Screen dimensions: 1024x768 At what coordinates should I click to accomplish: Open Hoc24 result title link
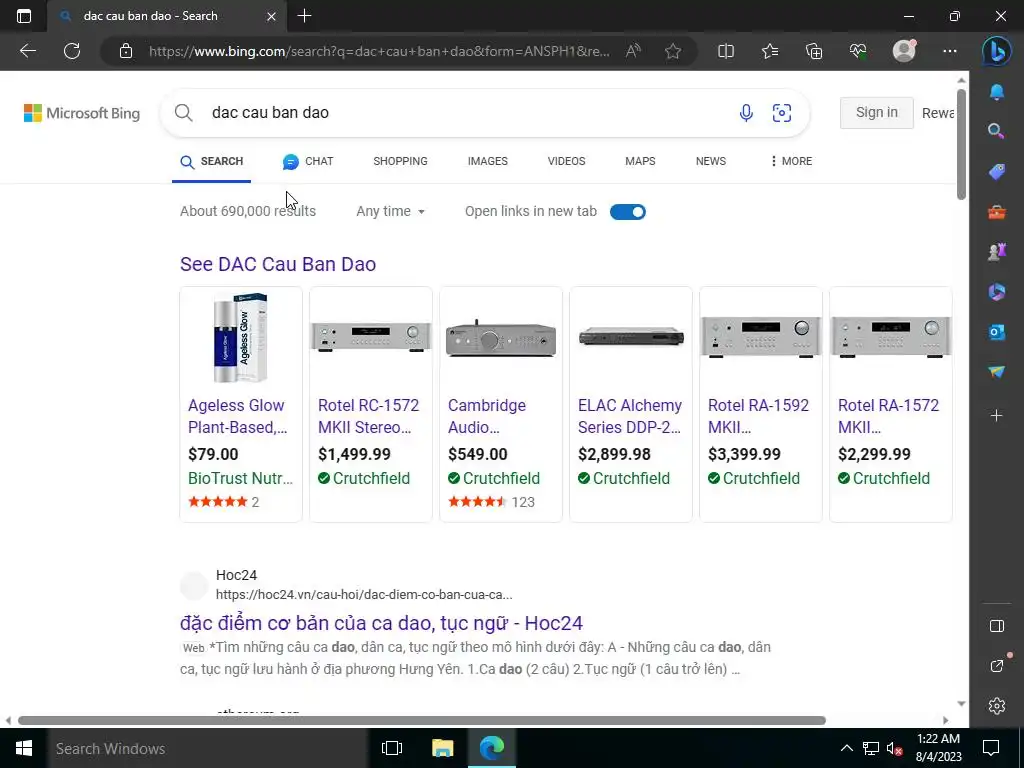[x=381, y=623]
